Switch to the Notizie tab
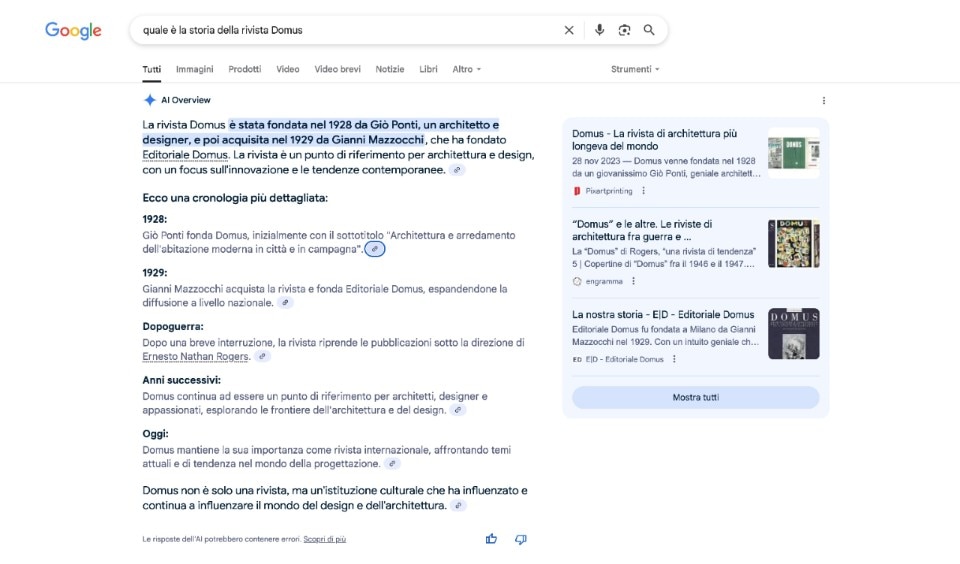 pos(390,69)
